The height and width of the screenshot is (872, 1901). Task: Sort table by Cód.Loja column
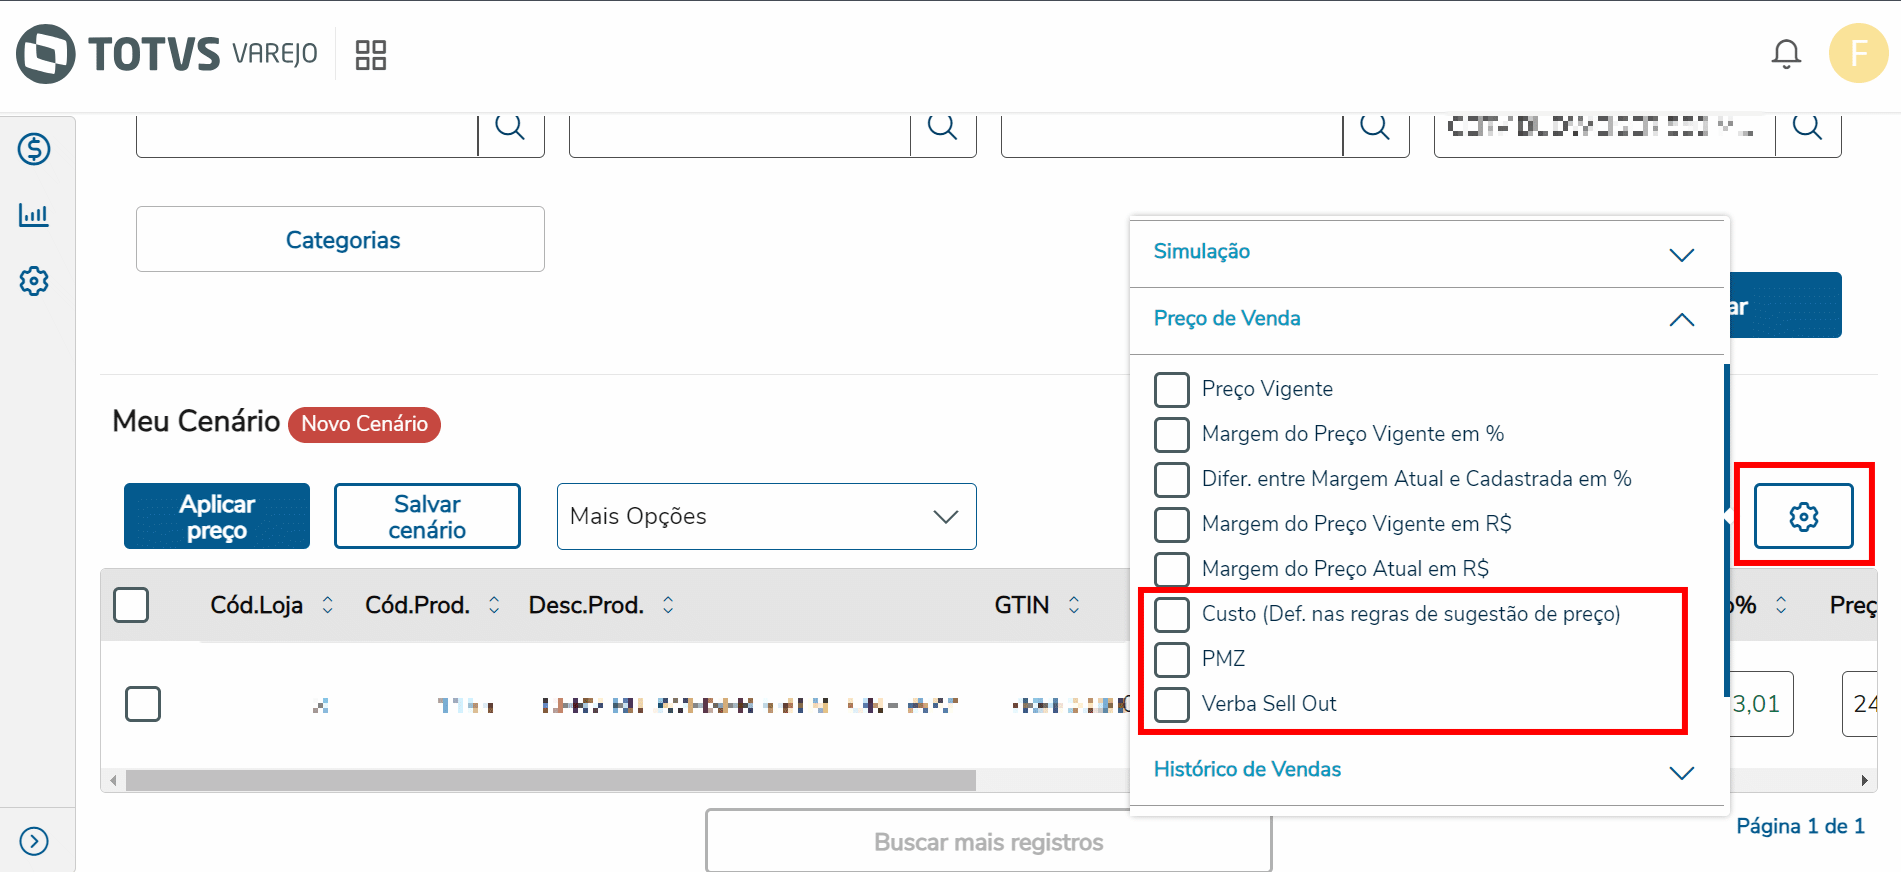327,605
